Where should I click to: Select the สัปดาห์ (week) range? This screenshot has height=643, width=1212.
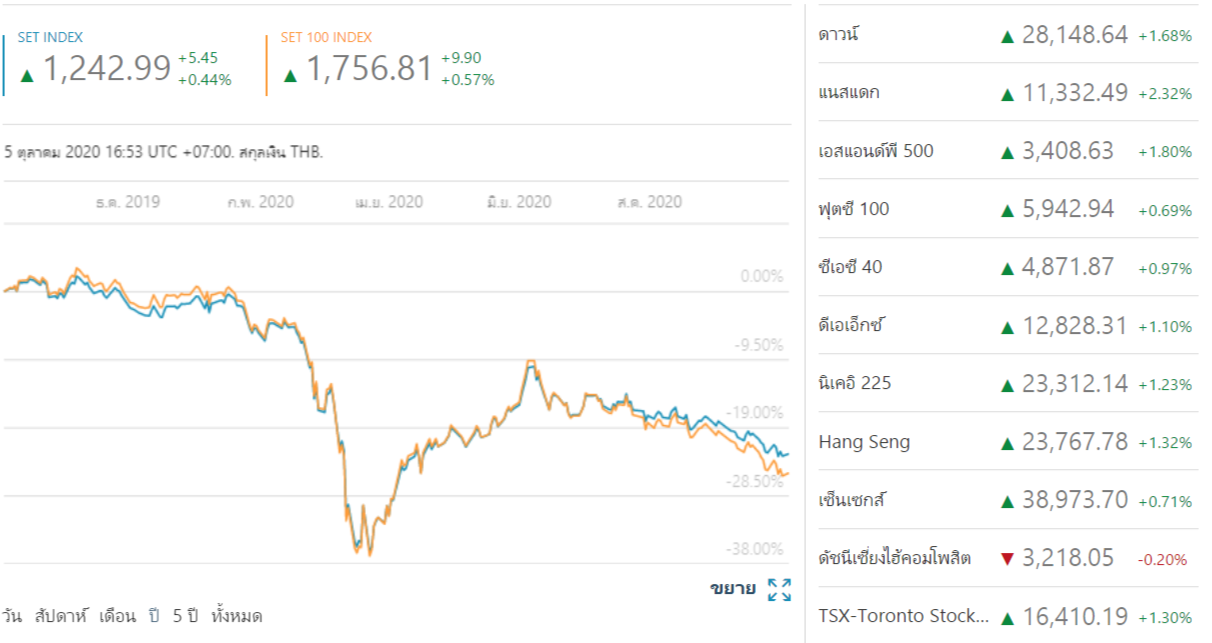[60, 616]
